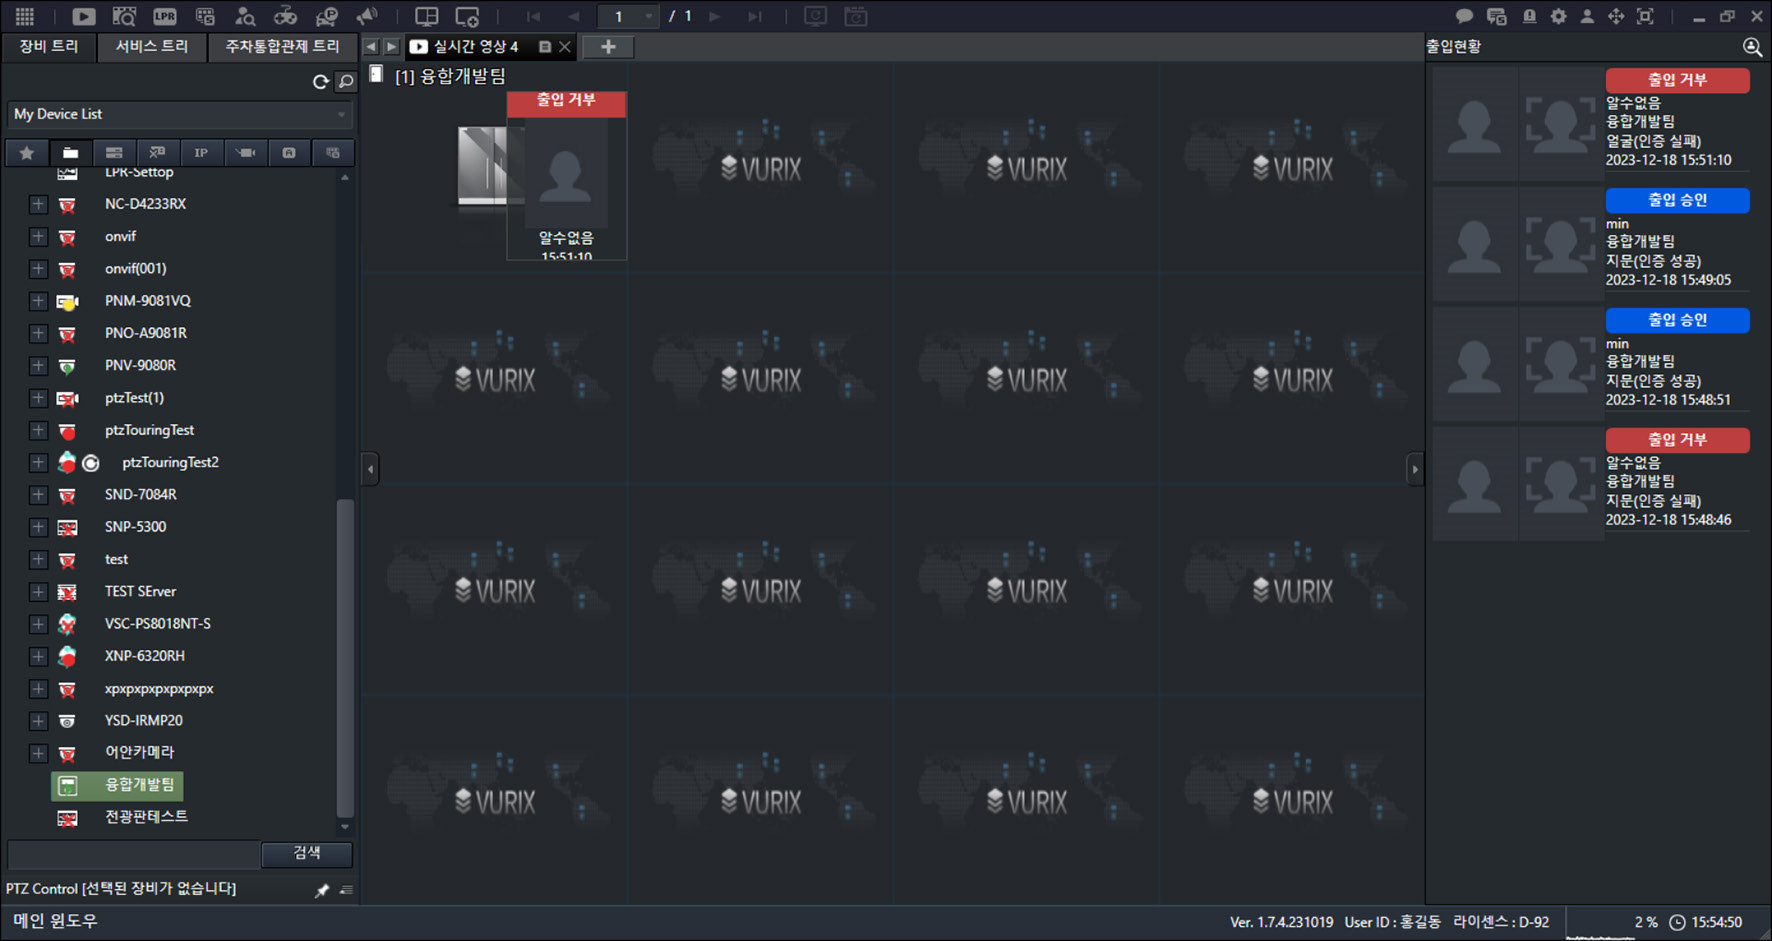This screenshot has height=941, width=1772.
Task: Select the 전광판테스트 tree item
Action: coord(146,817)
